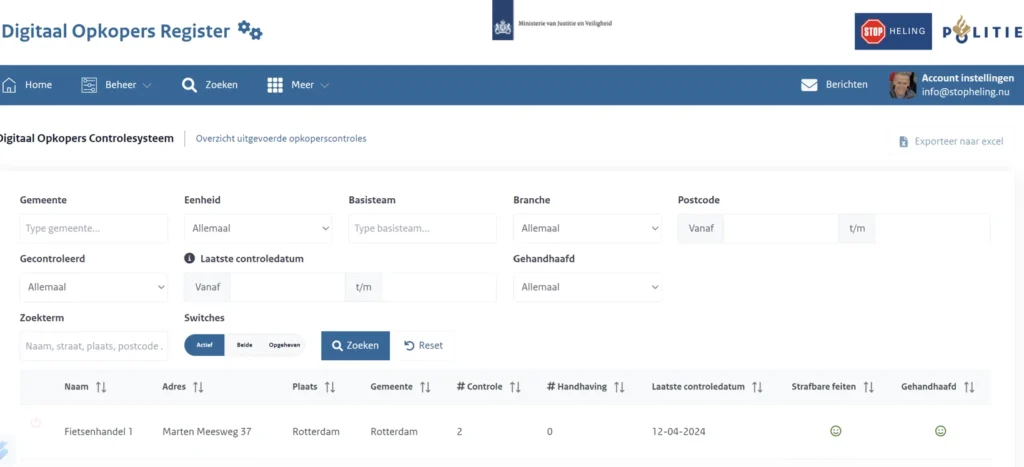Screen dimensions: 1024x467
Task: Open Account instellingen
Action: click(x=967, y=78)
